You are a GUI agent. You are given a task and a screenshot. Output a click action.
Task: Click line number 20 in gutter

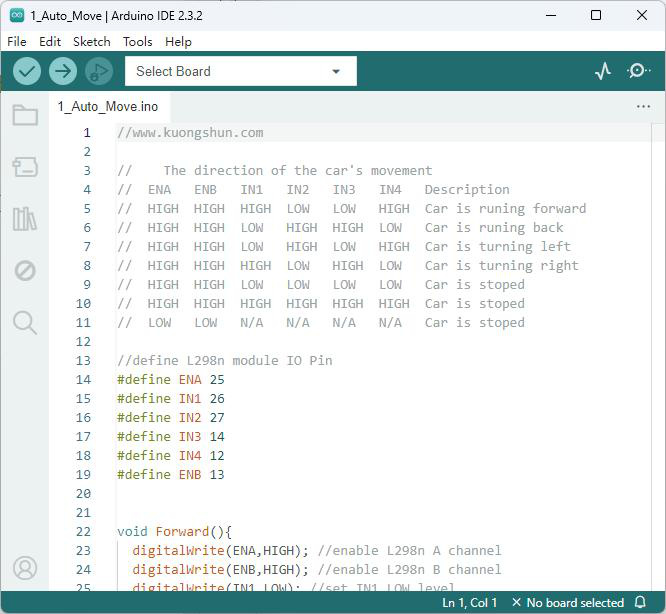(83, 494)
